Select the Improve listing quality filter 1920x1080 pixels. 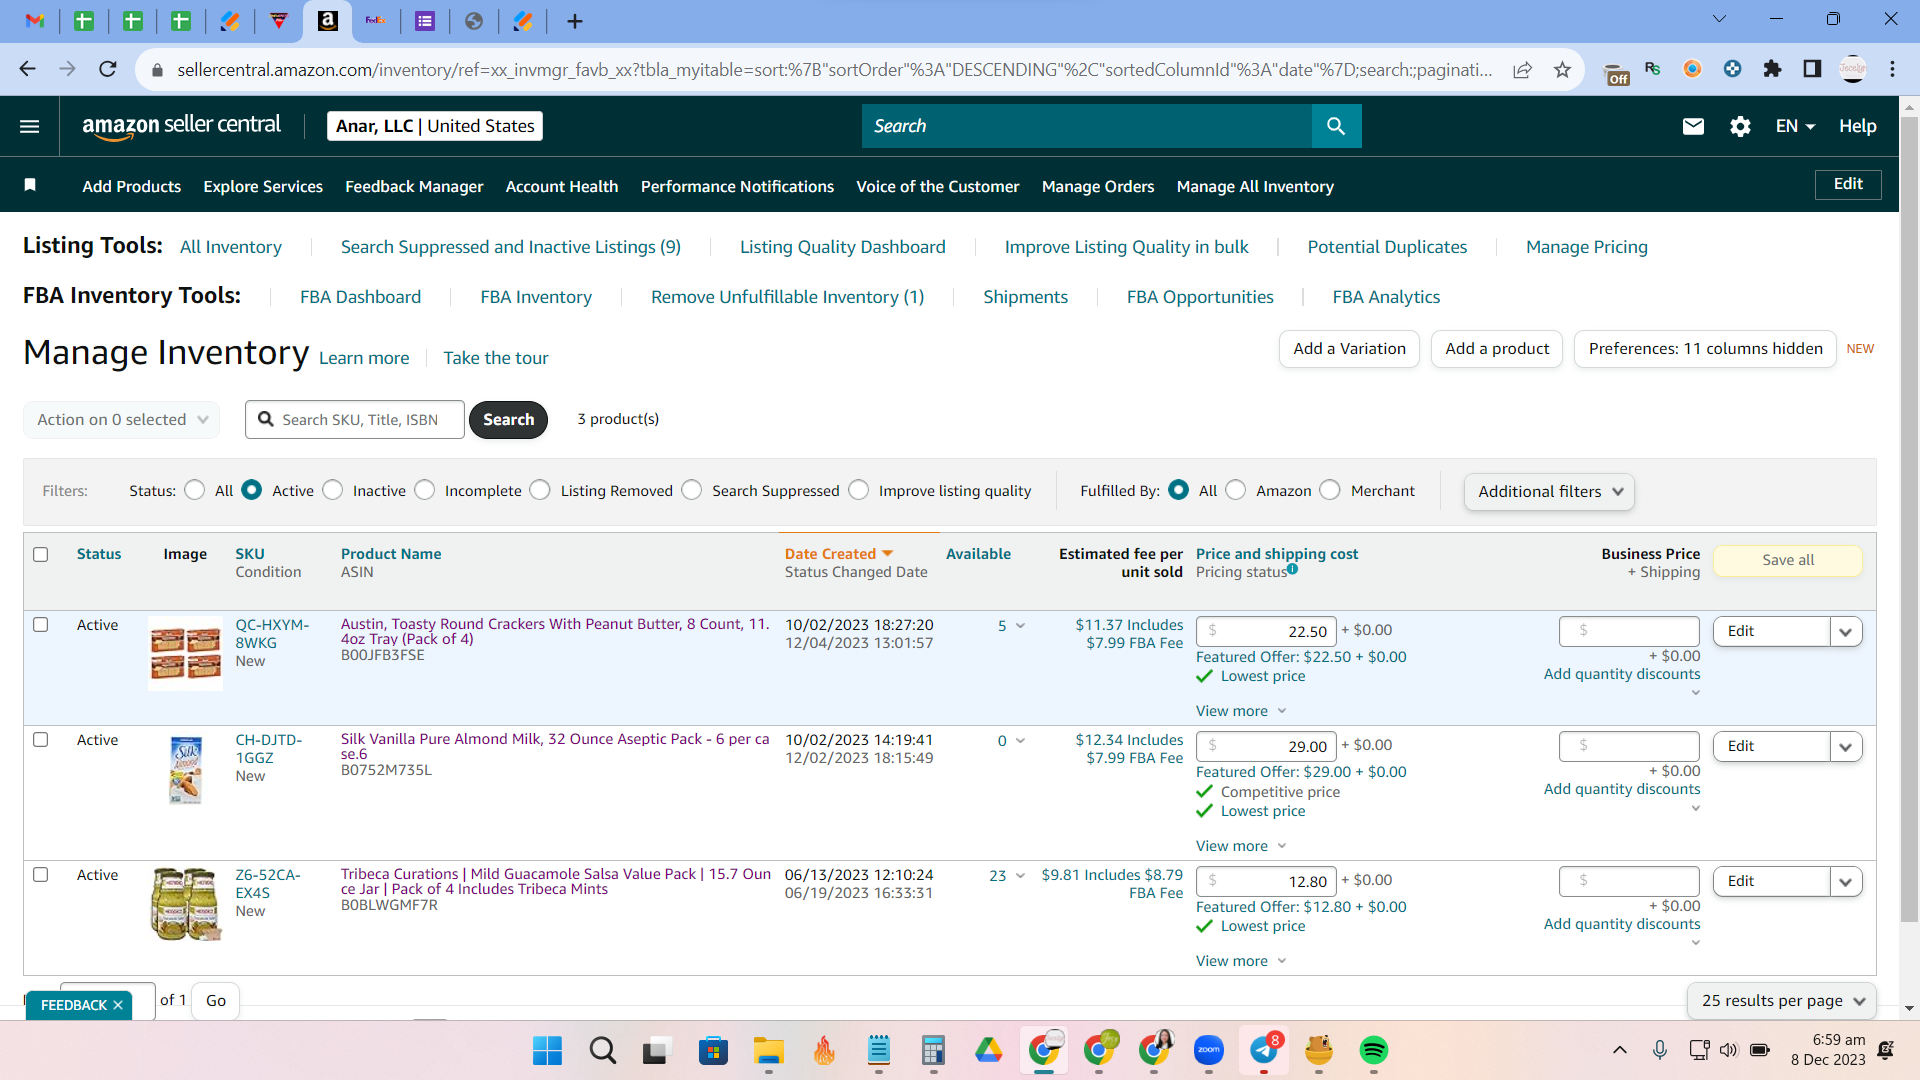point(859,490)
